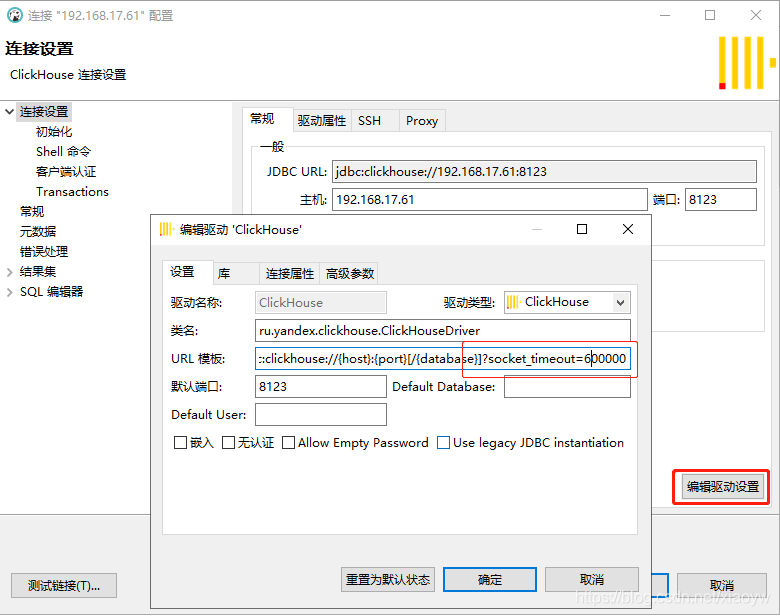Enable Allow Empty Password checkbox

point(289,442)
